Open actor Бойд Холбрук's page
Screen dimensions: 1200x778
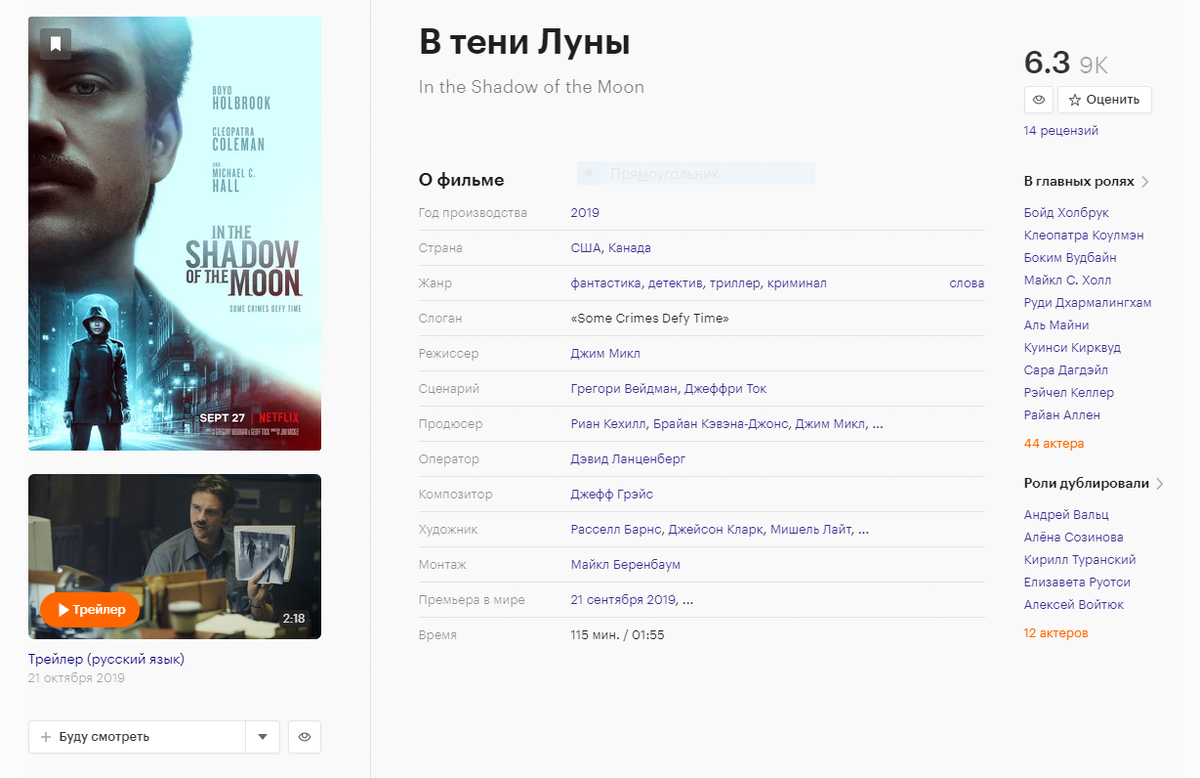coord(1066,213)
